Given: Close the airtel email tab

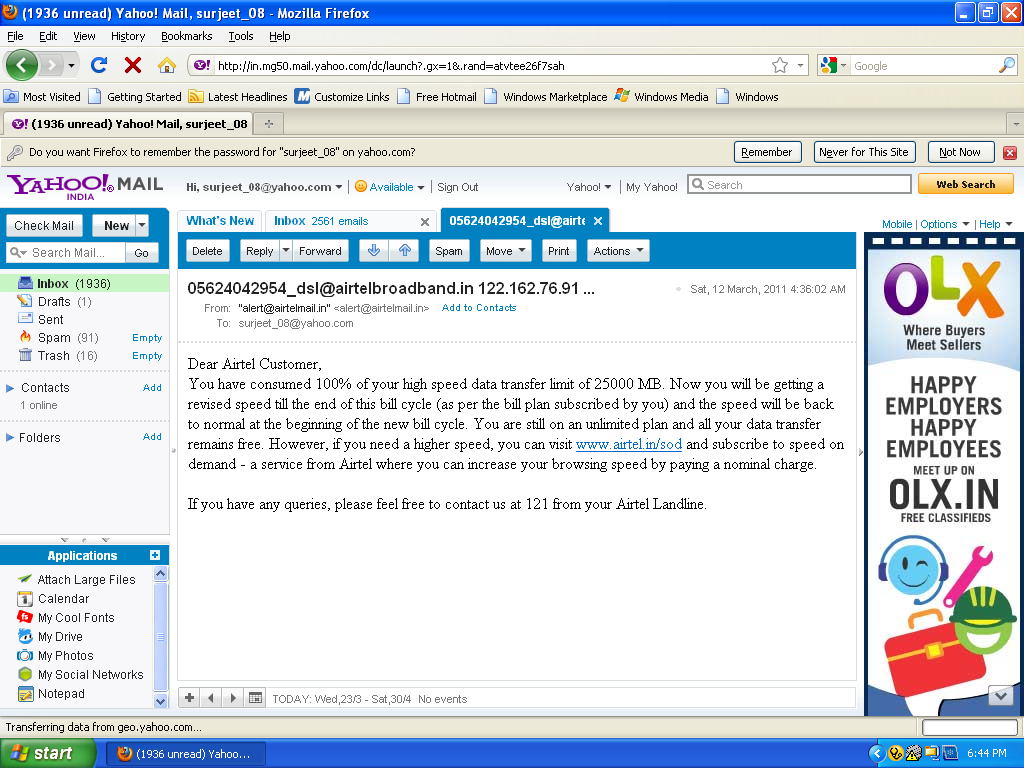Looking at the screenshot, I should click(x=598, y=221).
